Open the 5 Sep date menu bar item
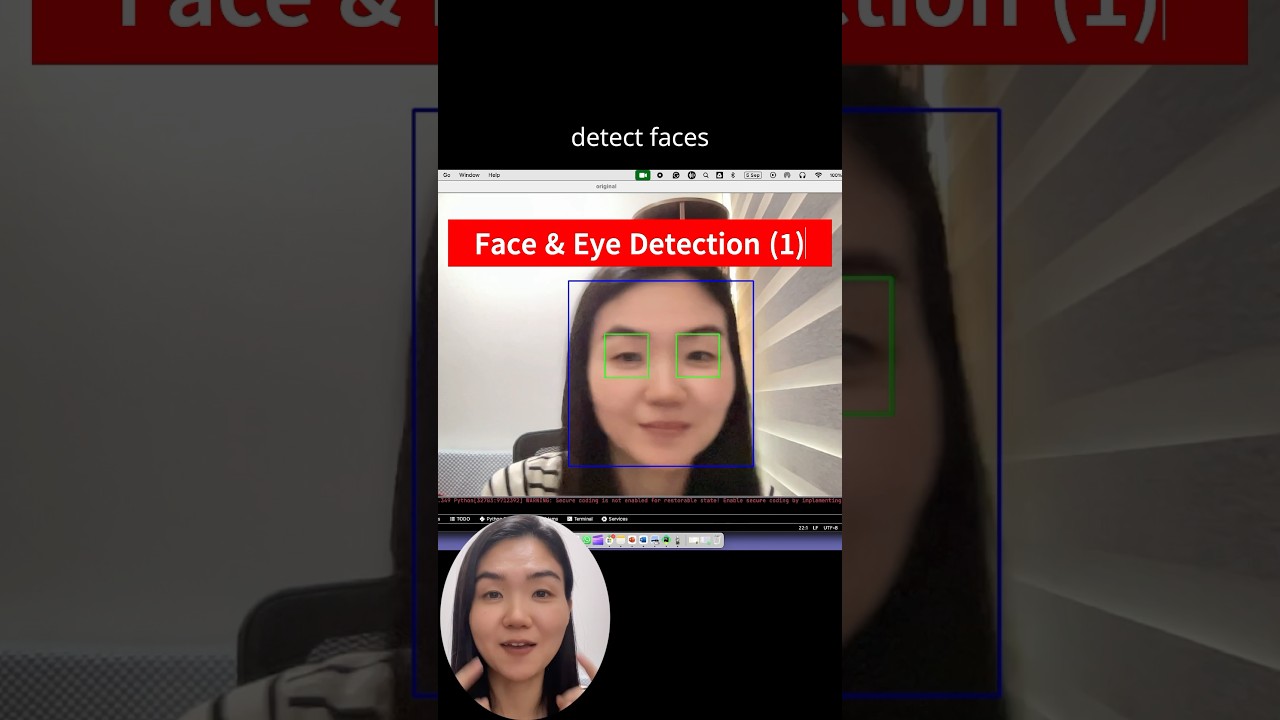 pyautogui.click(x=753, y=175)
